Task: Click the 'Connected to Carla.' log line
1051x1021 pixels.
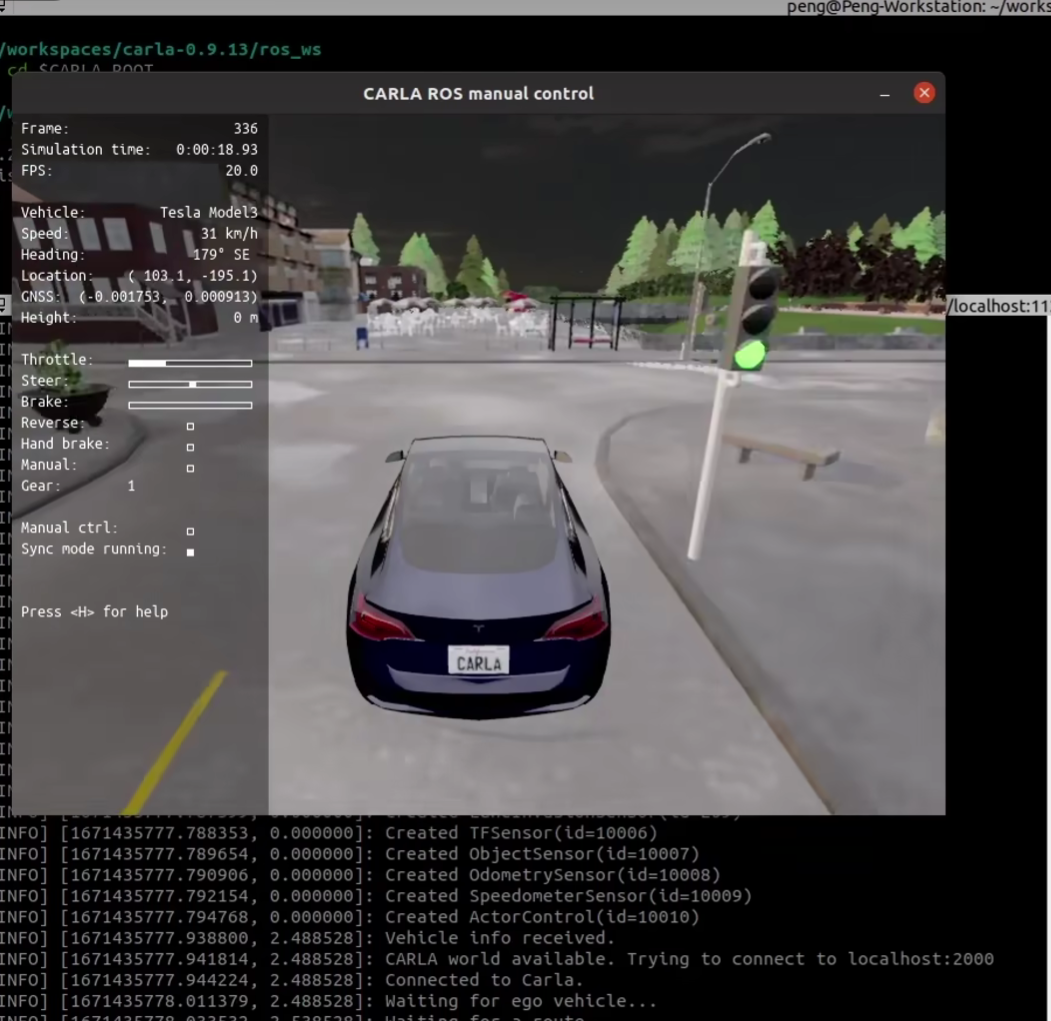Action: 292,980
